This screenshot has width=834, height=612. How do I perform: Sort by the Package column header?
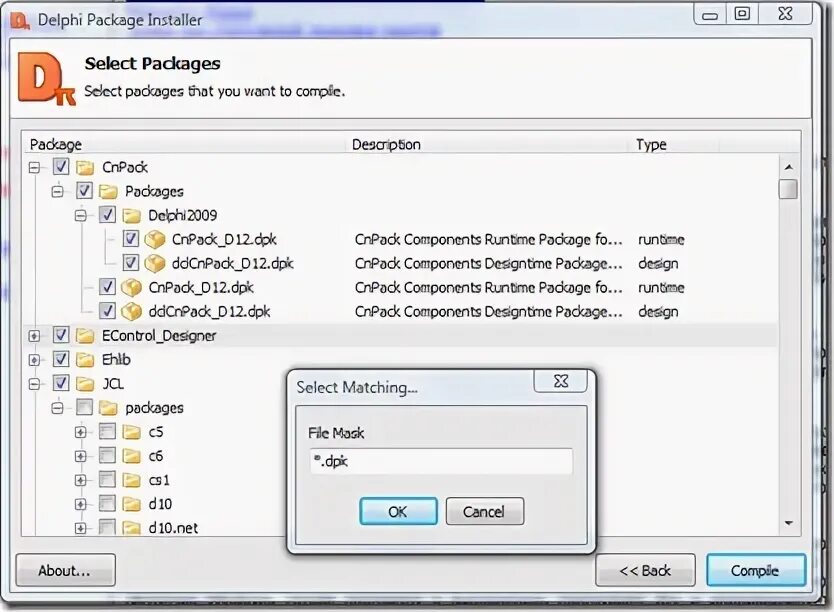point(185,144)
